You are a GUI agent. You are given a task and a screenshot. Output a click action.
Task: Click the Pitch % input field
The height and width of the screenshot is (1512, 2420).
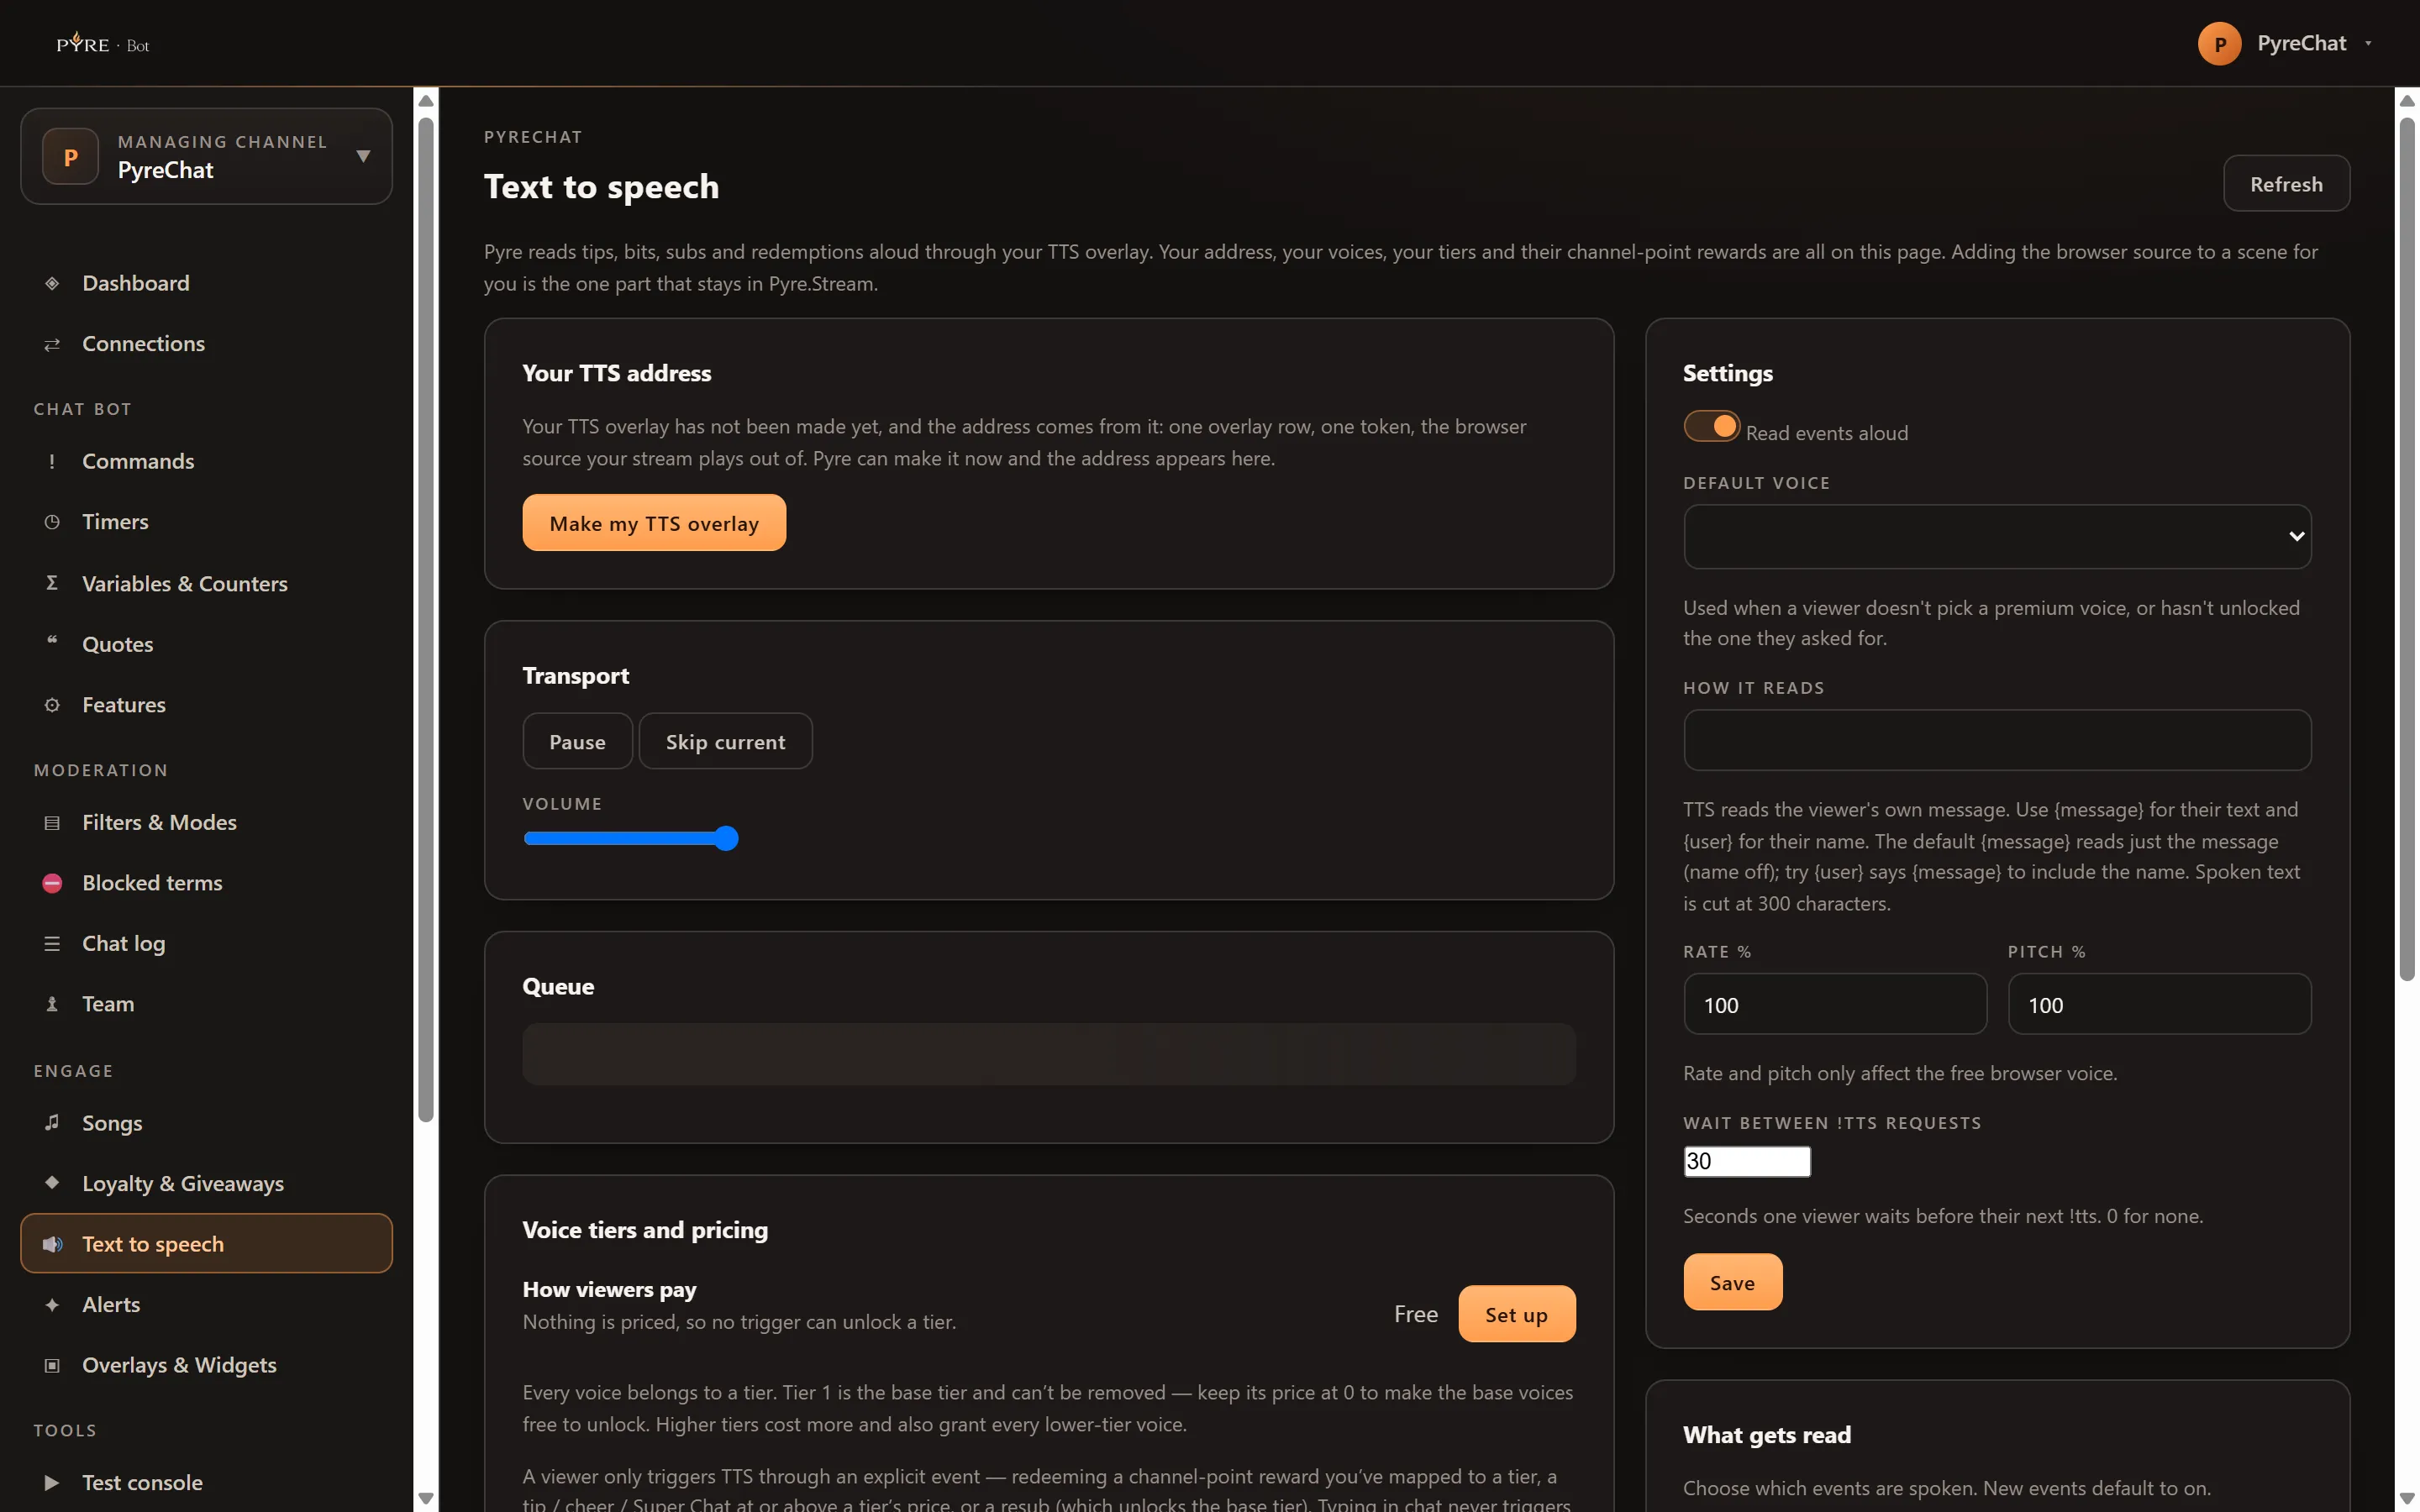click(2159, 1005)
